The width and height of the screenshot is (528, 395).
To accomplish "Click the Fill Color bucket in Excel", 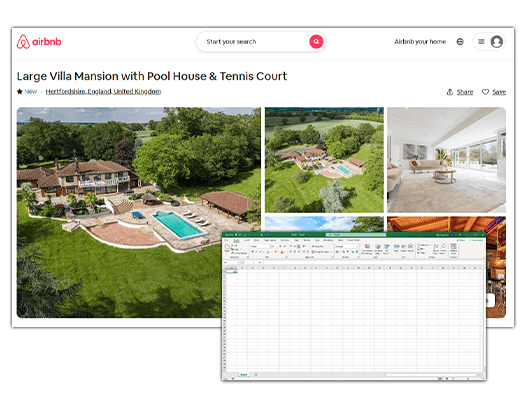I will pyautogui.click(x=275, y=252).
